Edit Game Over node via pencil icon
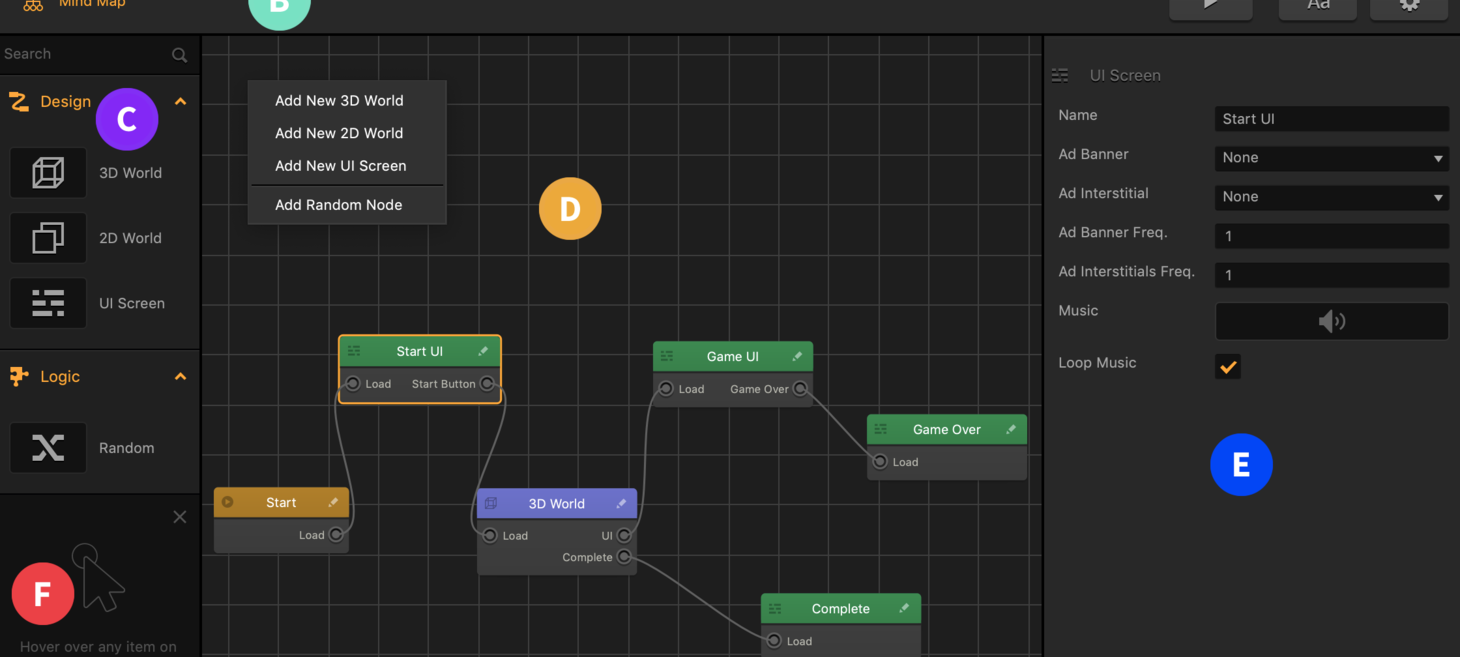1460x657 pixels. pos(1011,429)
